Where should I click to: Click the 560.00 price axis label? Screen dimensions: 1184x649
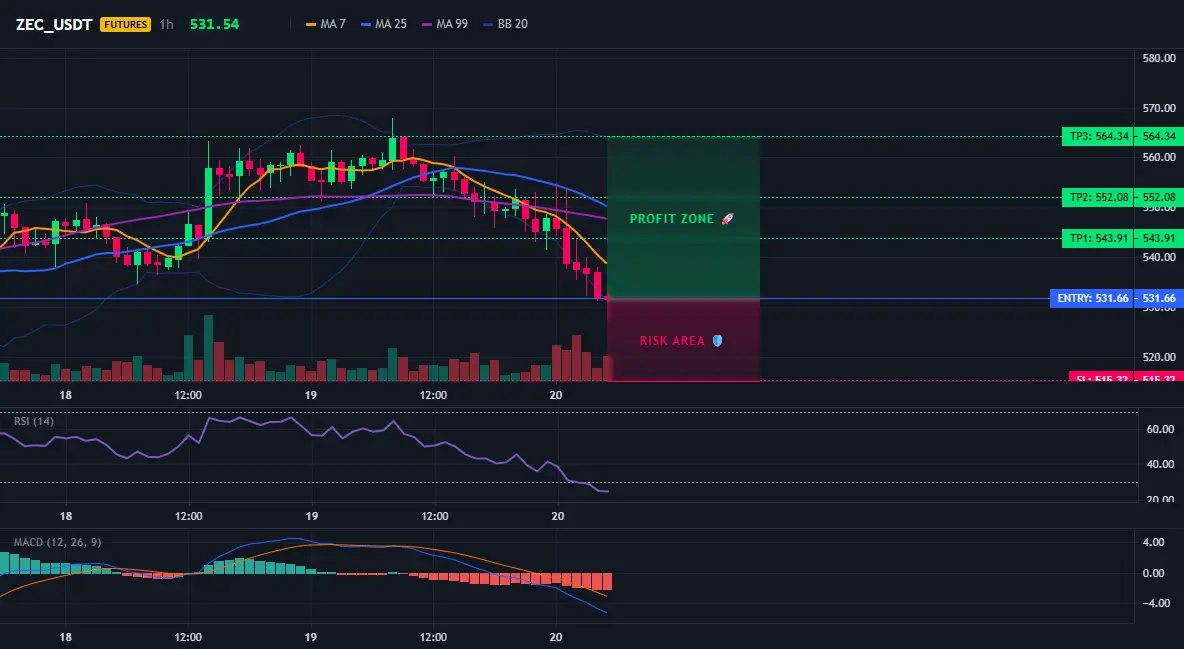click(1158, 157)
